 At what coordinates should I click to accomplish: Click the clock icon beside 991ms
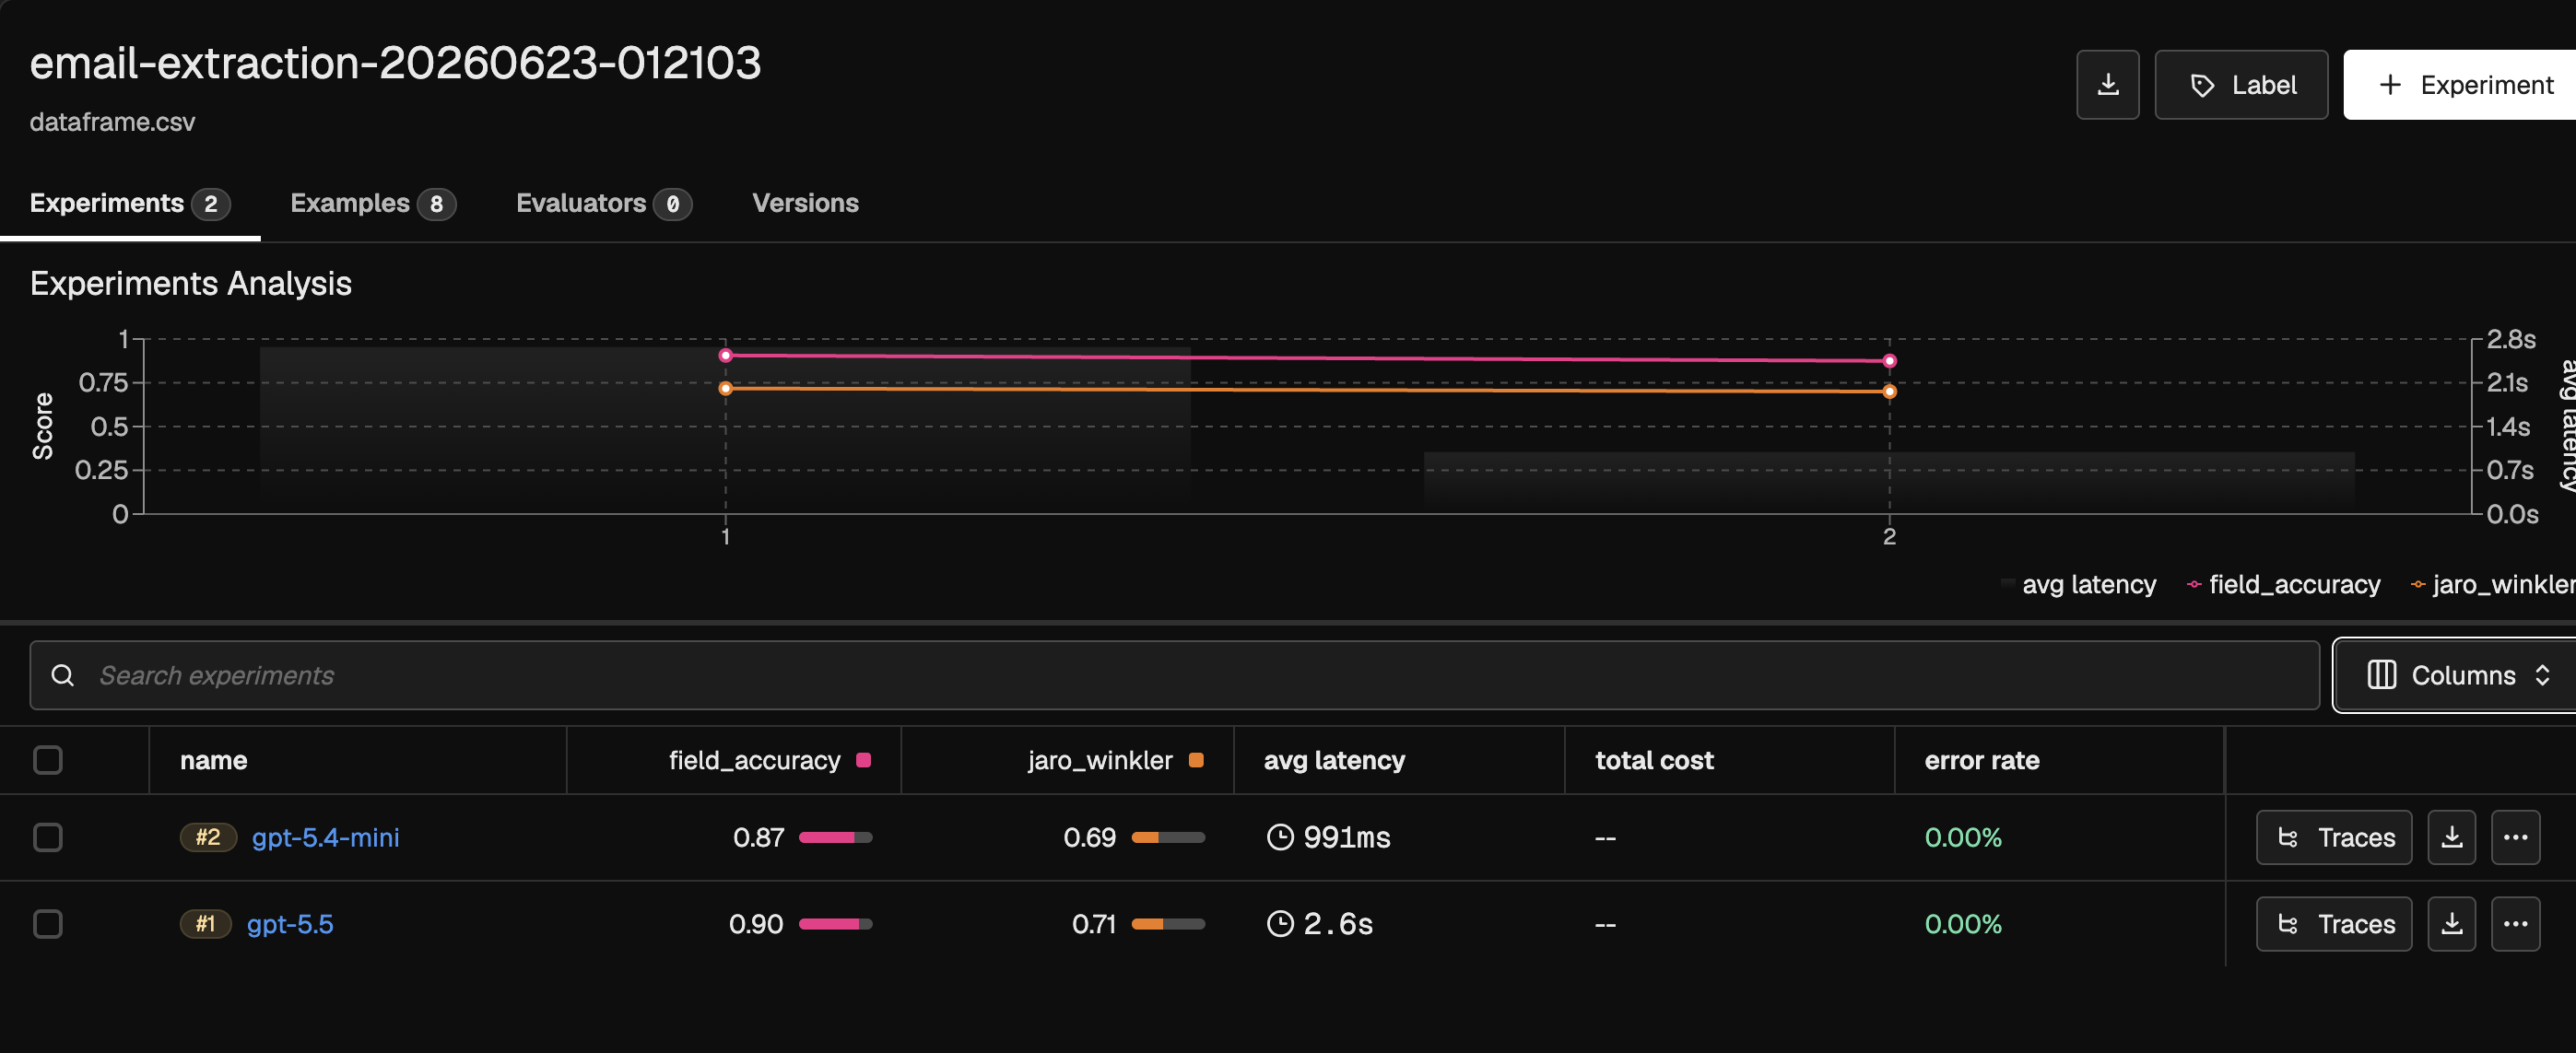(x=1280, y=837)
